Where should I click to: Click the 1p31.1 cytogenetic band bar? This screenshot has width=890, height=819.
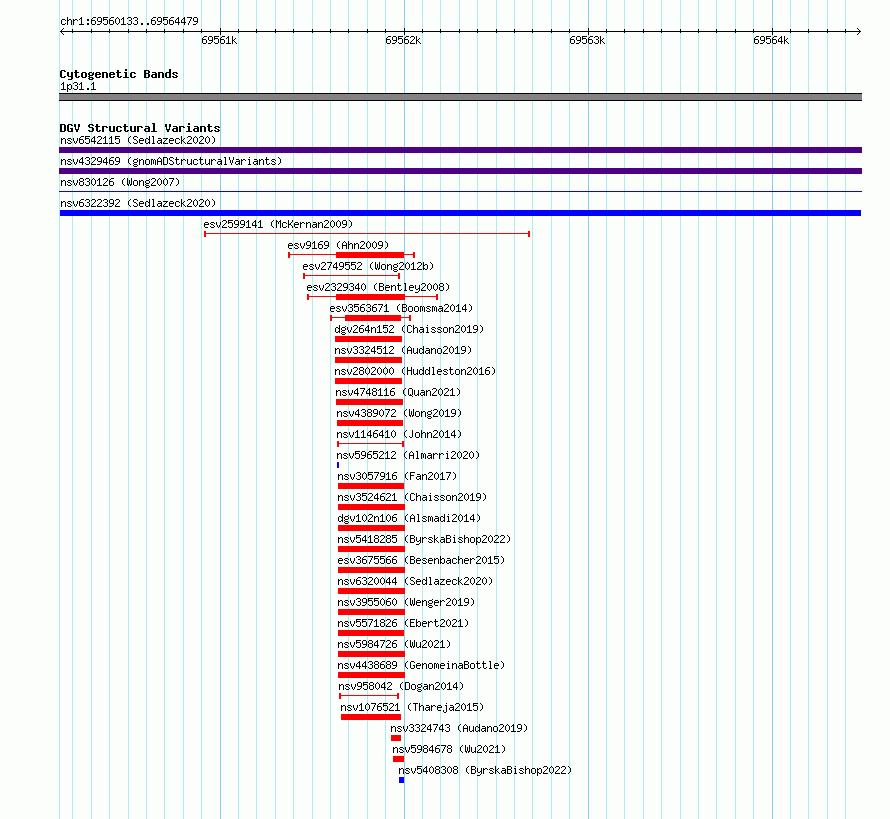(460, 97)
